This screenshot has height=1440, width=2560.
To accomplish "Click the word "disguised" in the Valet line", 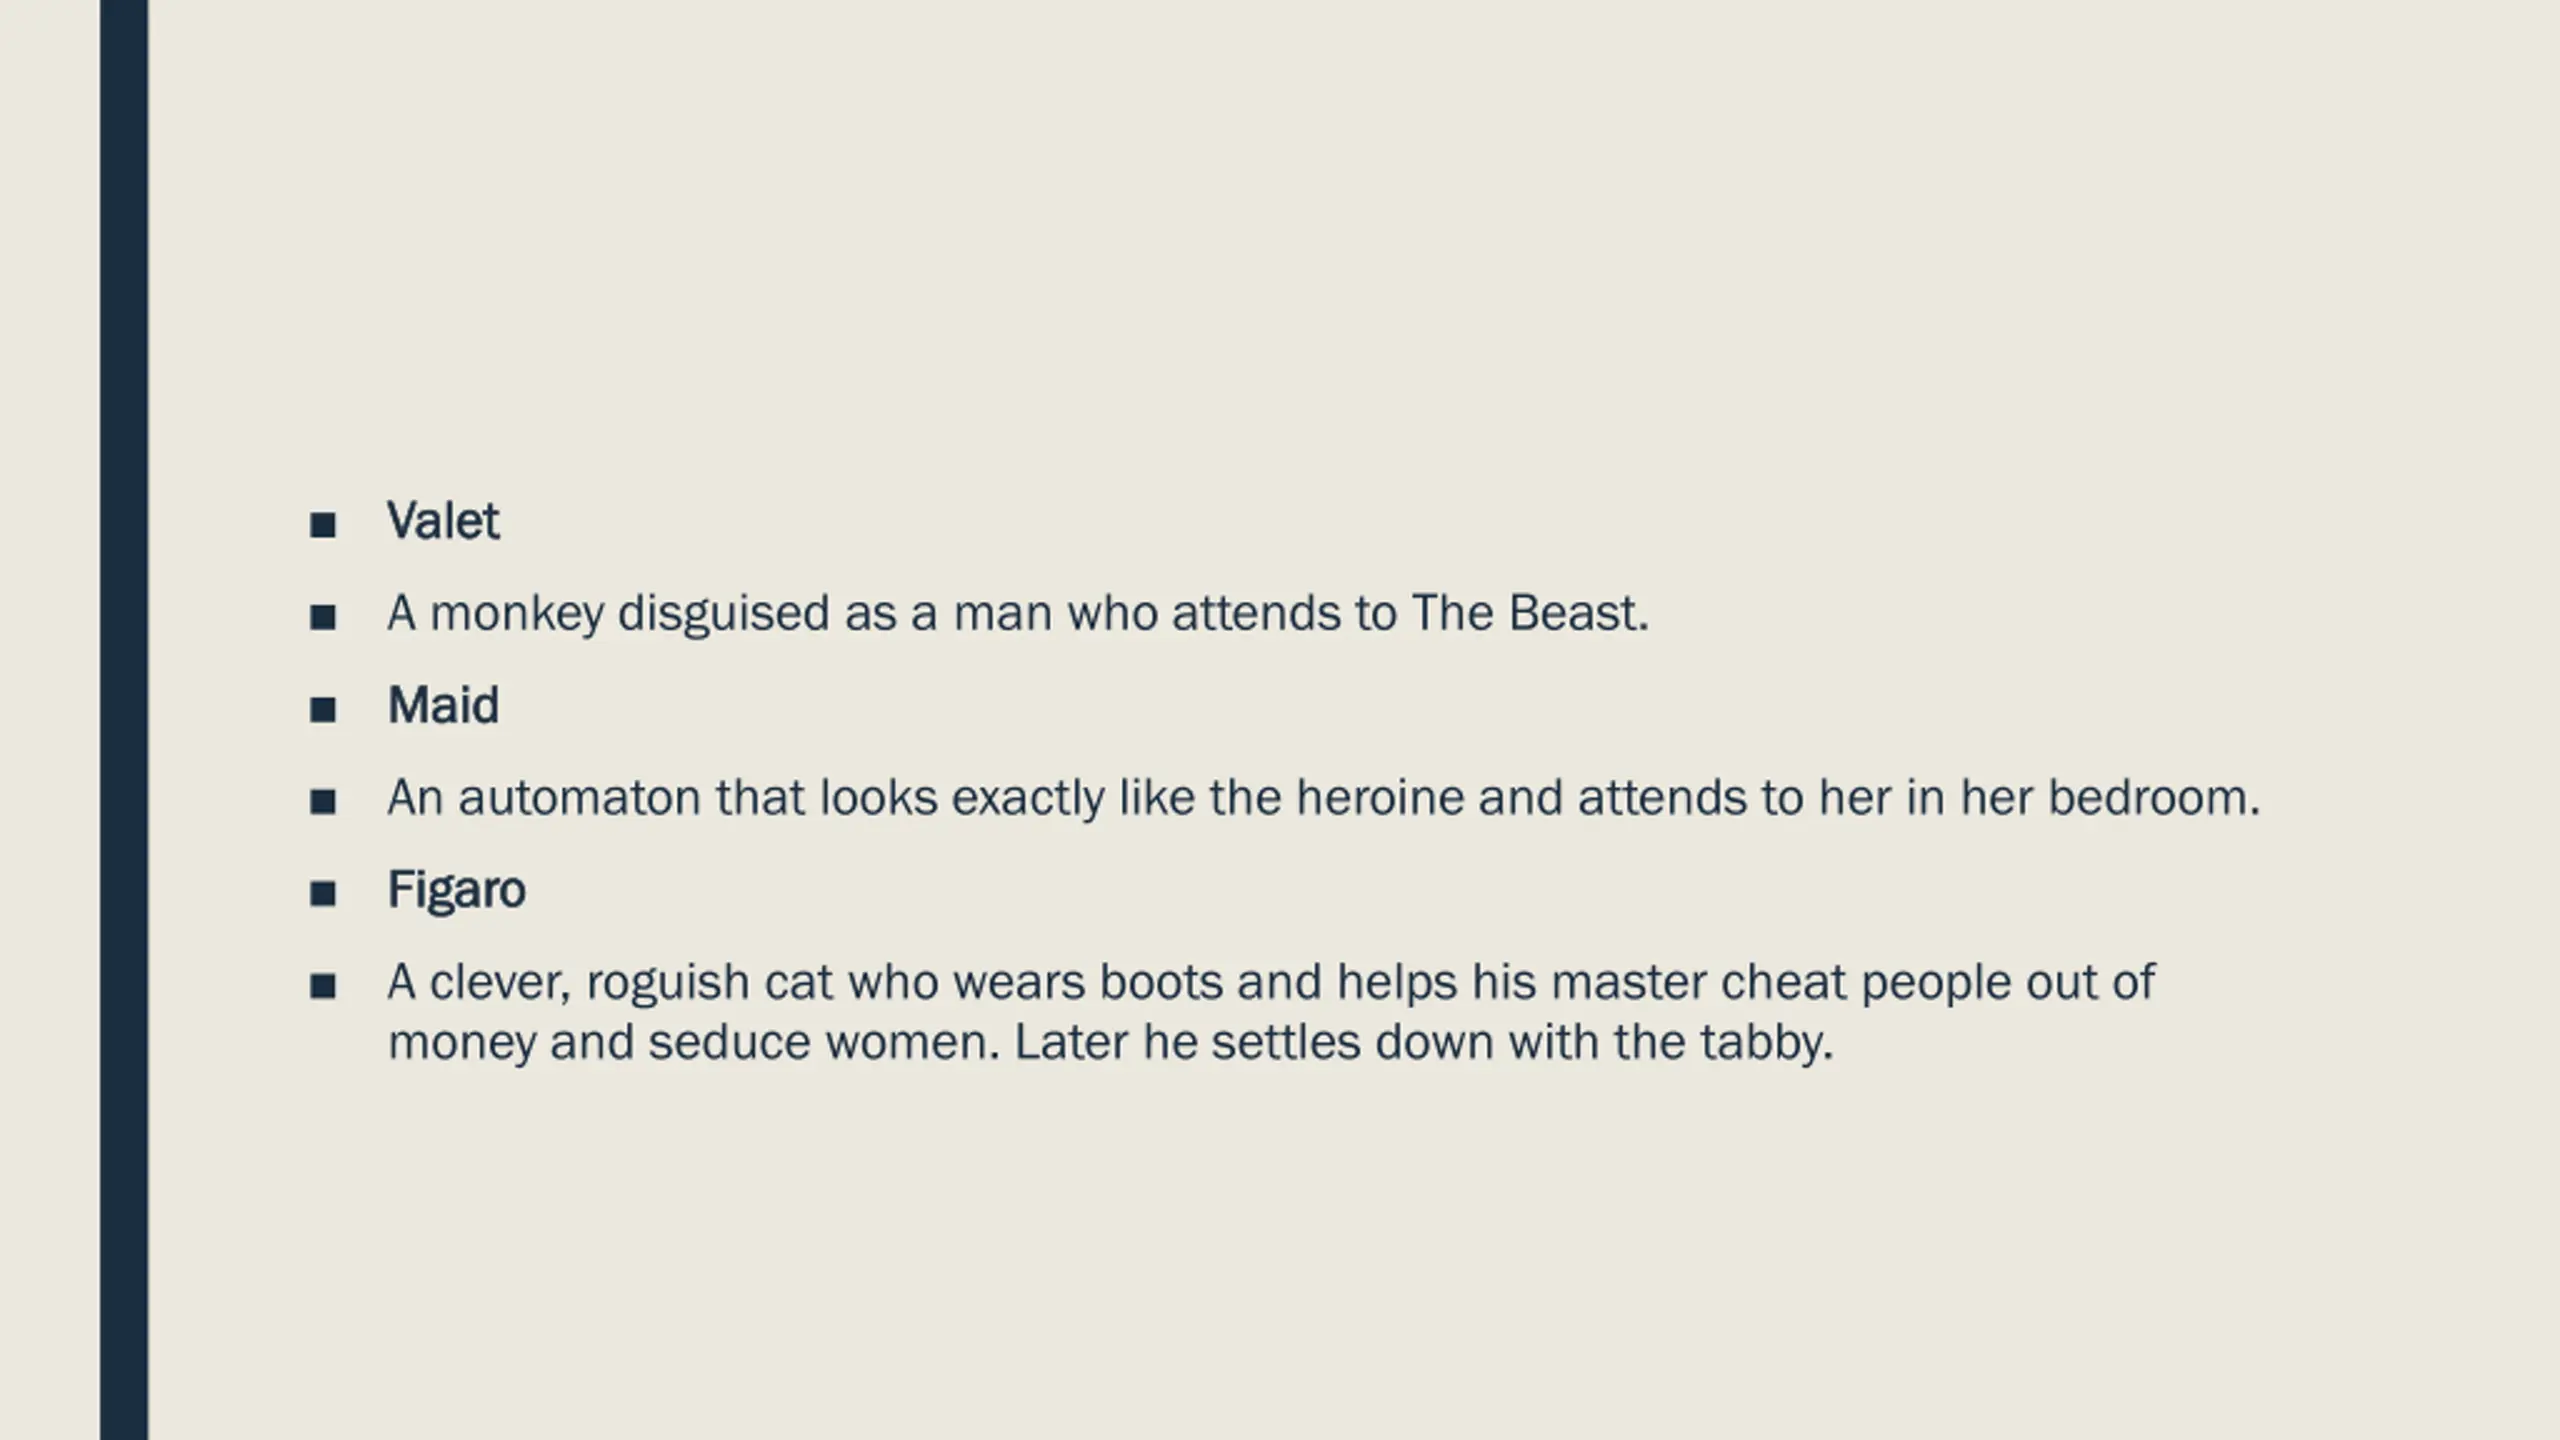I will click(724, 615).
